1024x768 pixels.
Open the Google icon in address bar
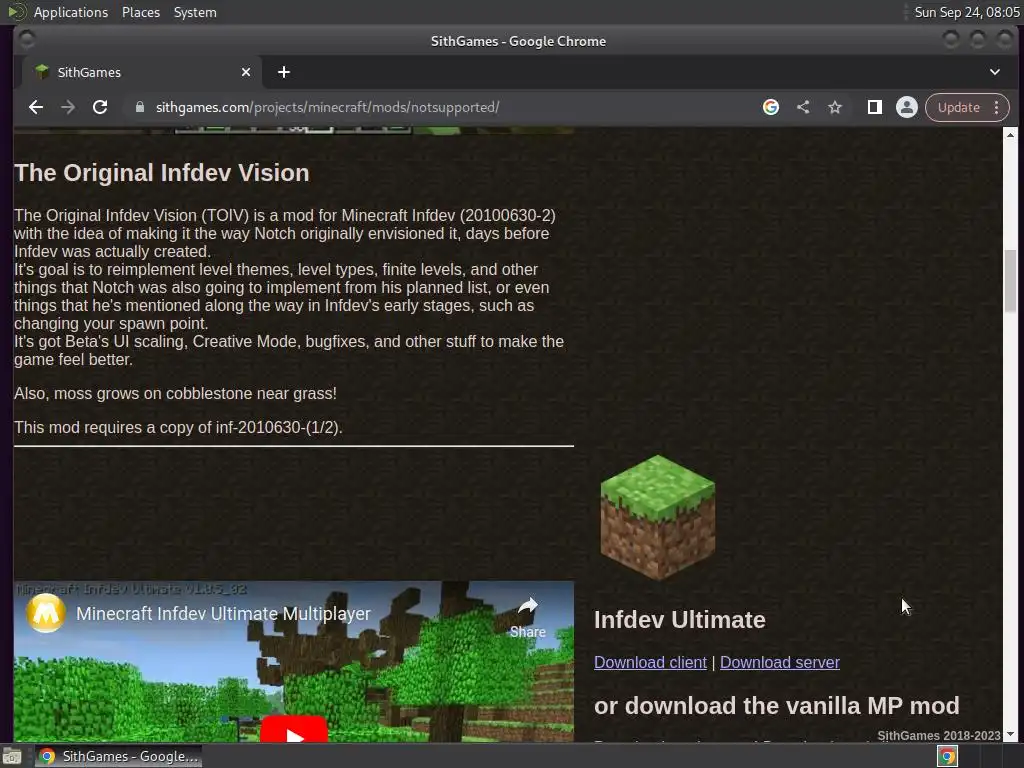click(771, 107)
